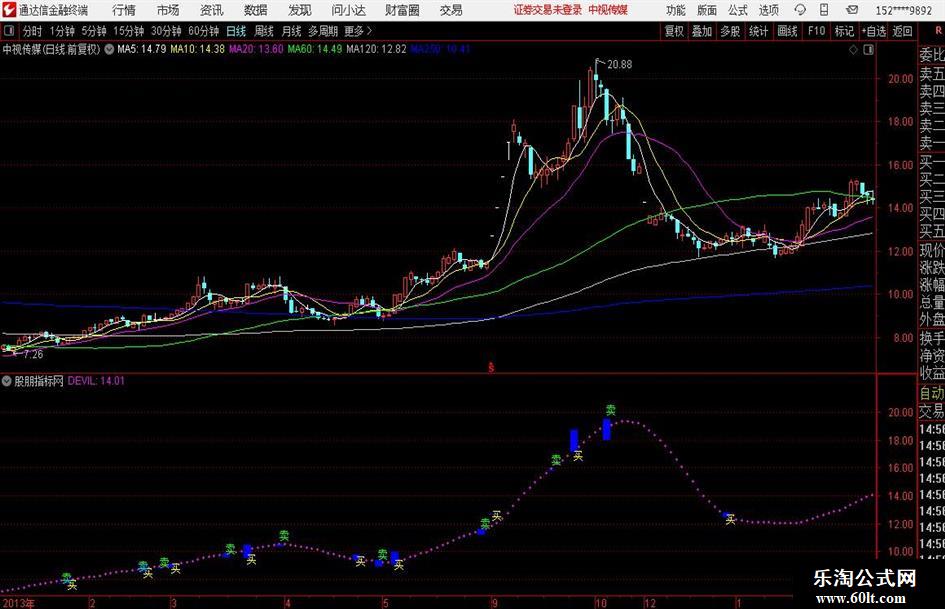The image size is (945, 609).
Task: Click the 叠加 overlay button
Action: [x=702, y=31]
